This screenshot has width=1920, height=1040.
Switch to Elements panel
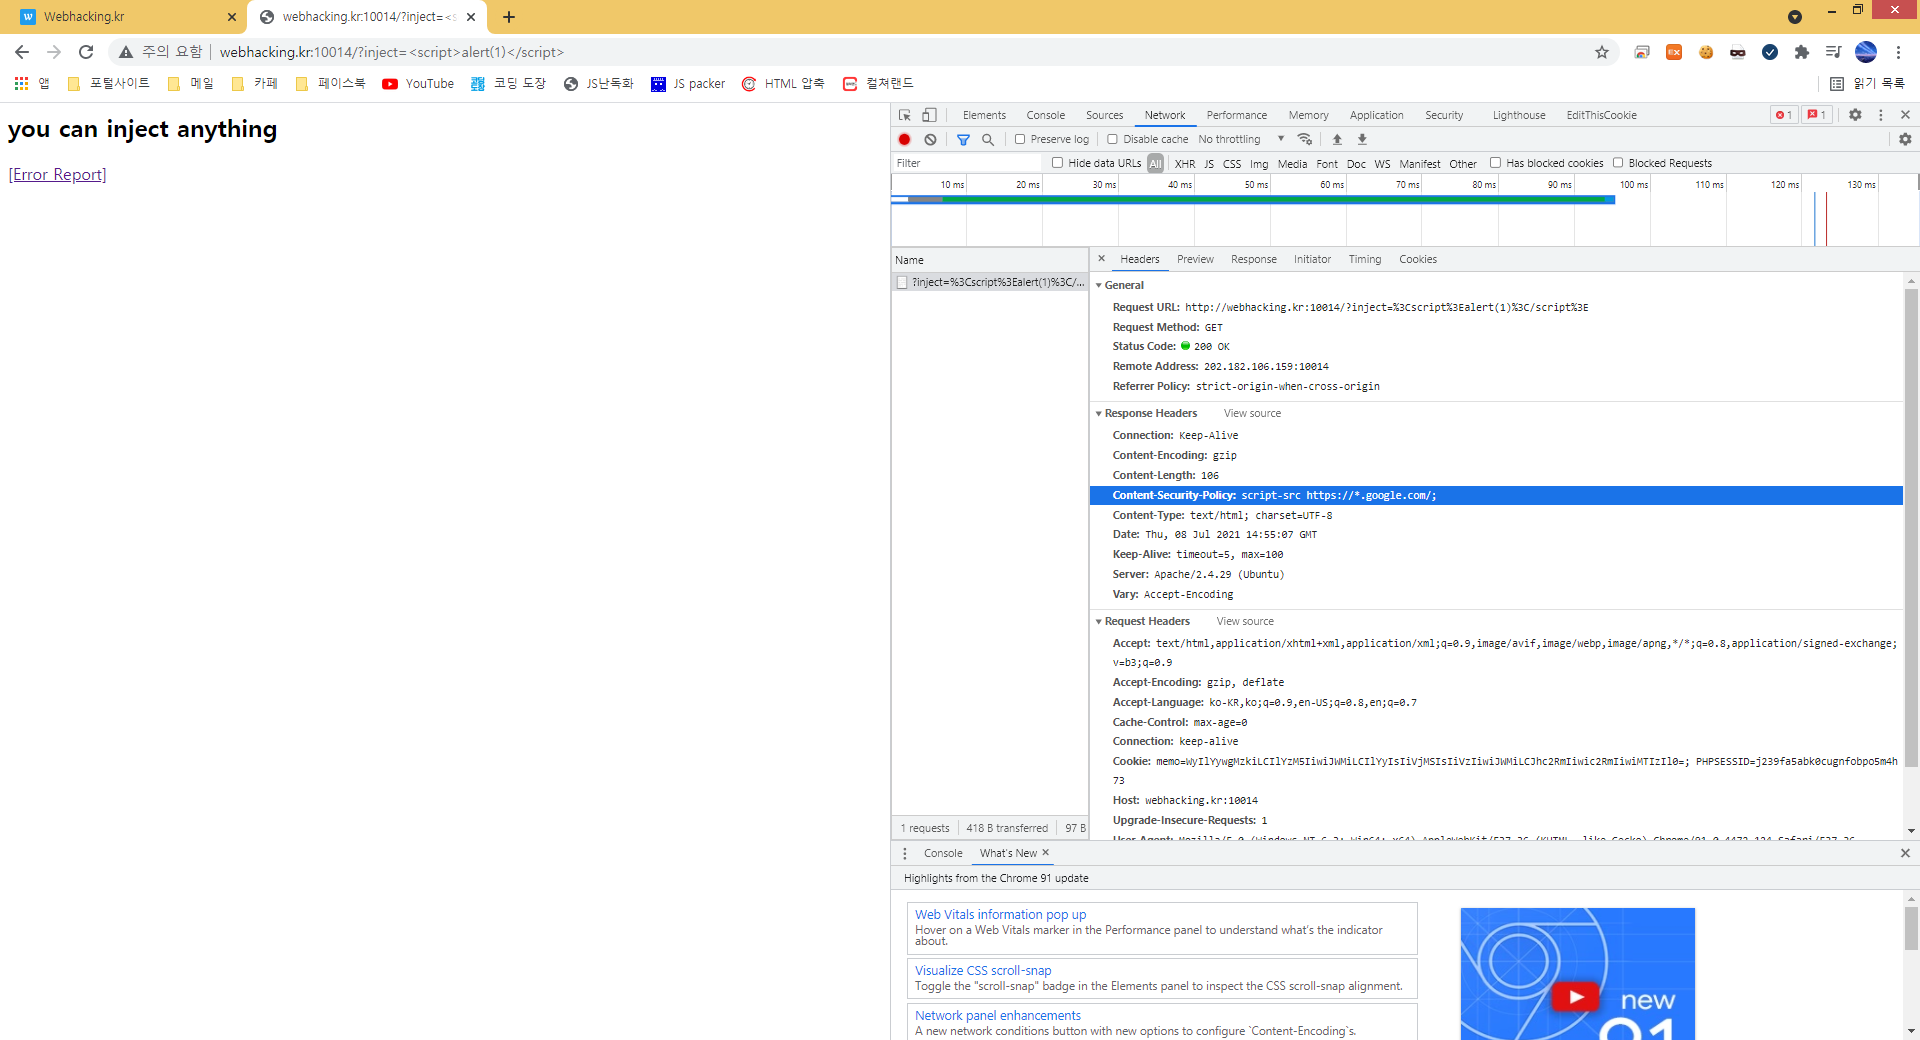(984, 115)
